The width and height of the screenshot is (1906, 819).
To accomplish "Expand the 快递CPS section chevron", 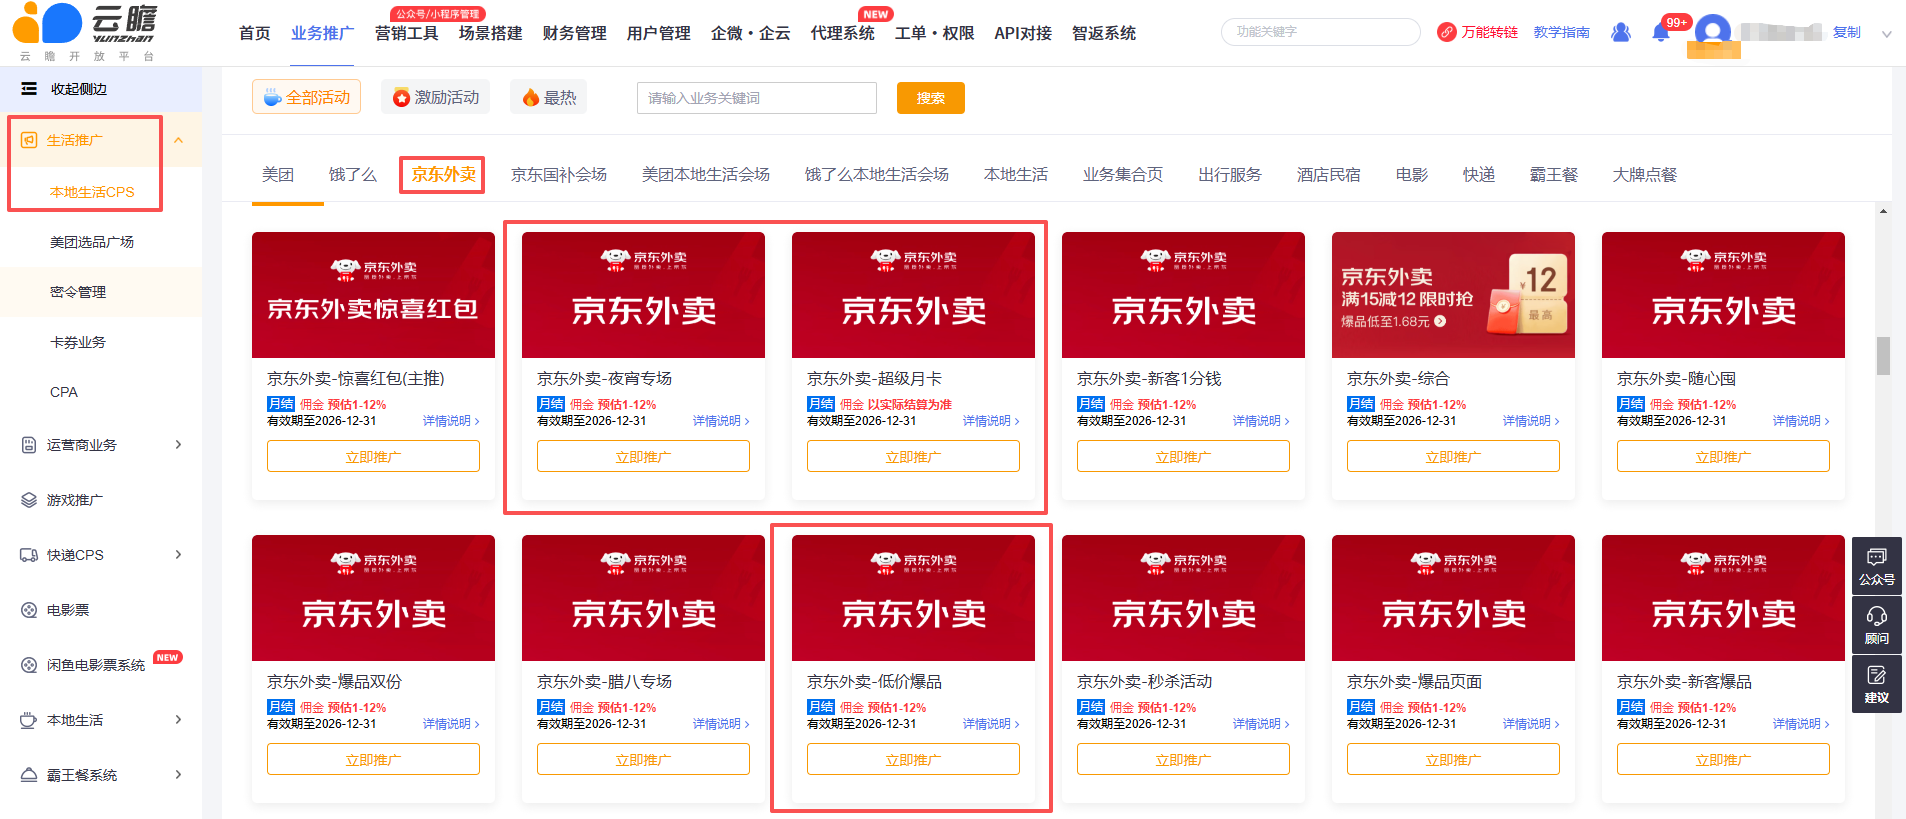I will point(179,555).
